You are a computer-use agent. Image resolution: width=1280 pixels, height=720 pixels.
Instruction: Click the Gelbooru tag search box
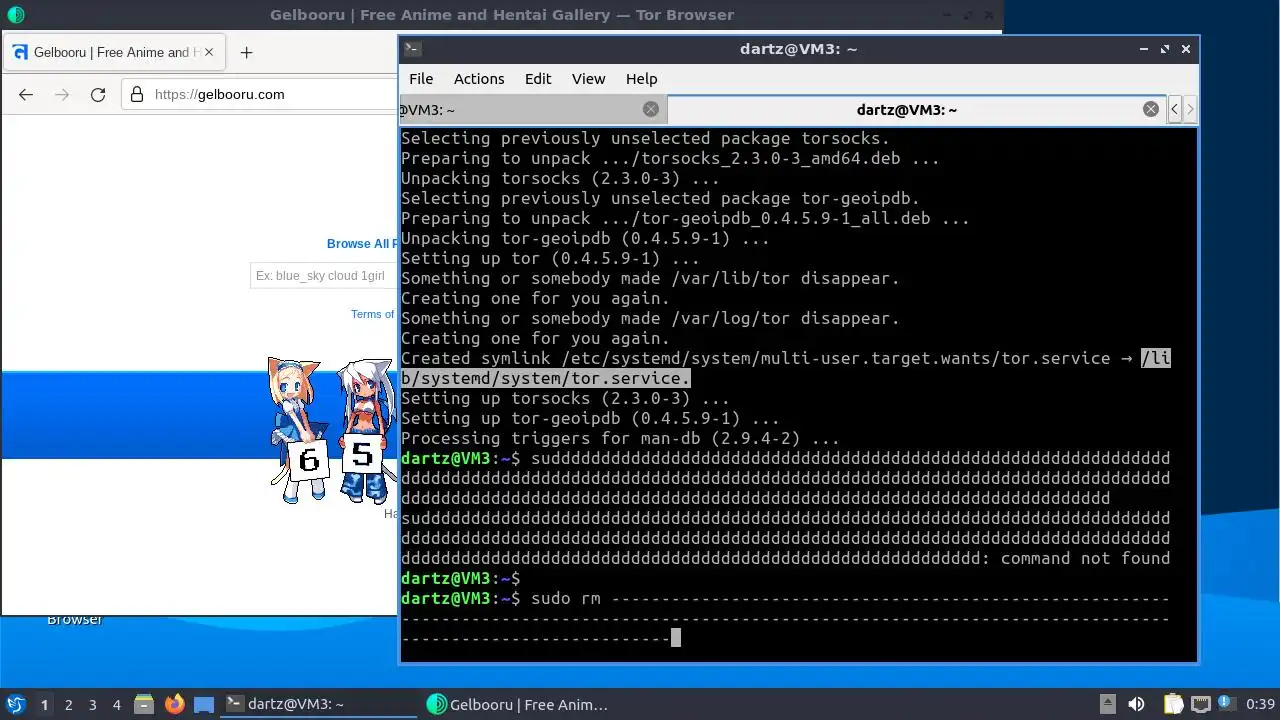(x=324, y=276)
